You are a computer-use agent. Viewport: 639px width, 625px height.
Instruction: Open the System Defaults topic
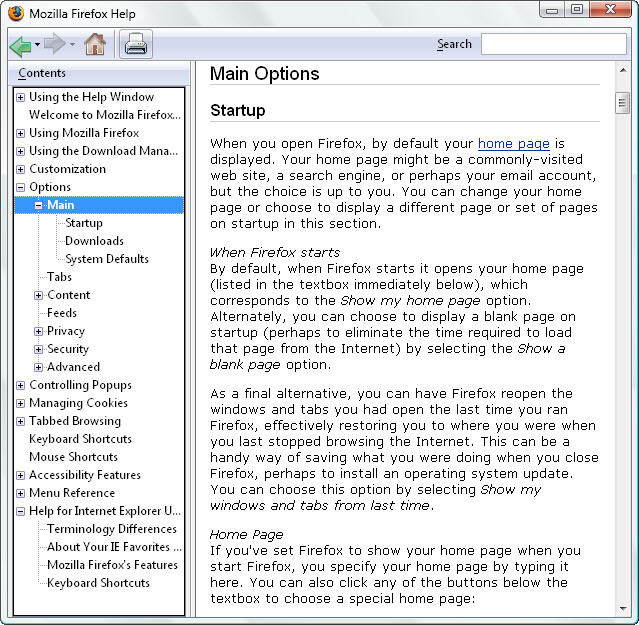107,259
